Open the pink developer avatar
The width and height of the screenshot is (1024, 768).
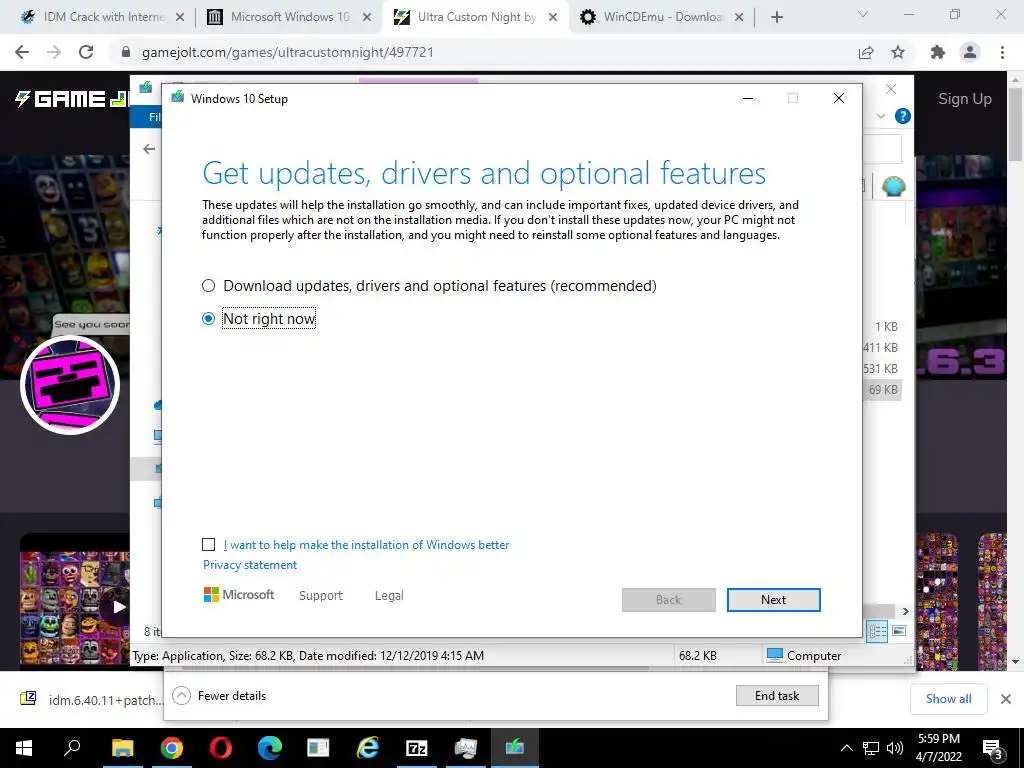[x=70, y=385]
